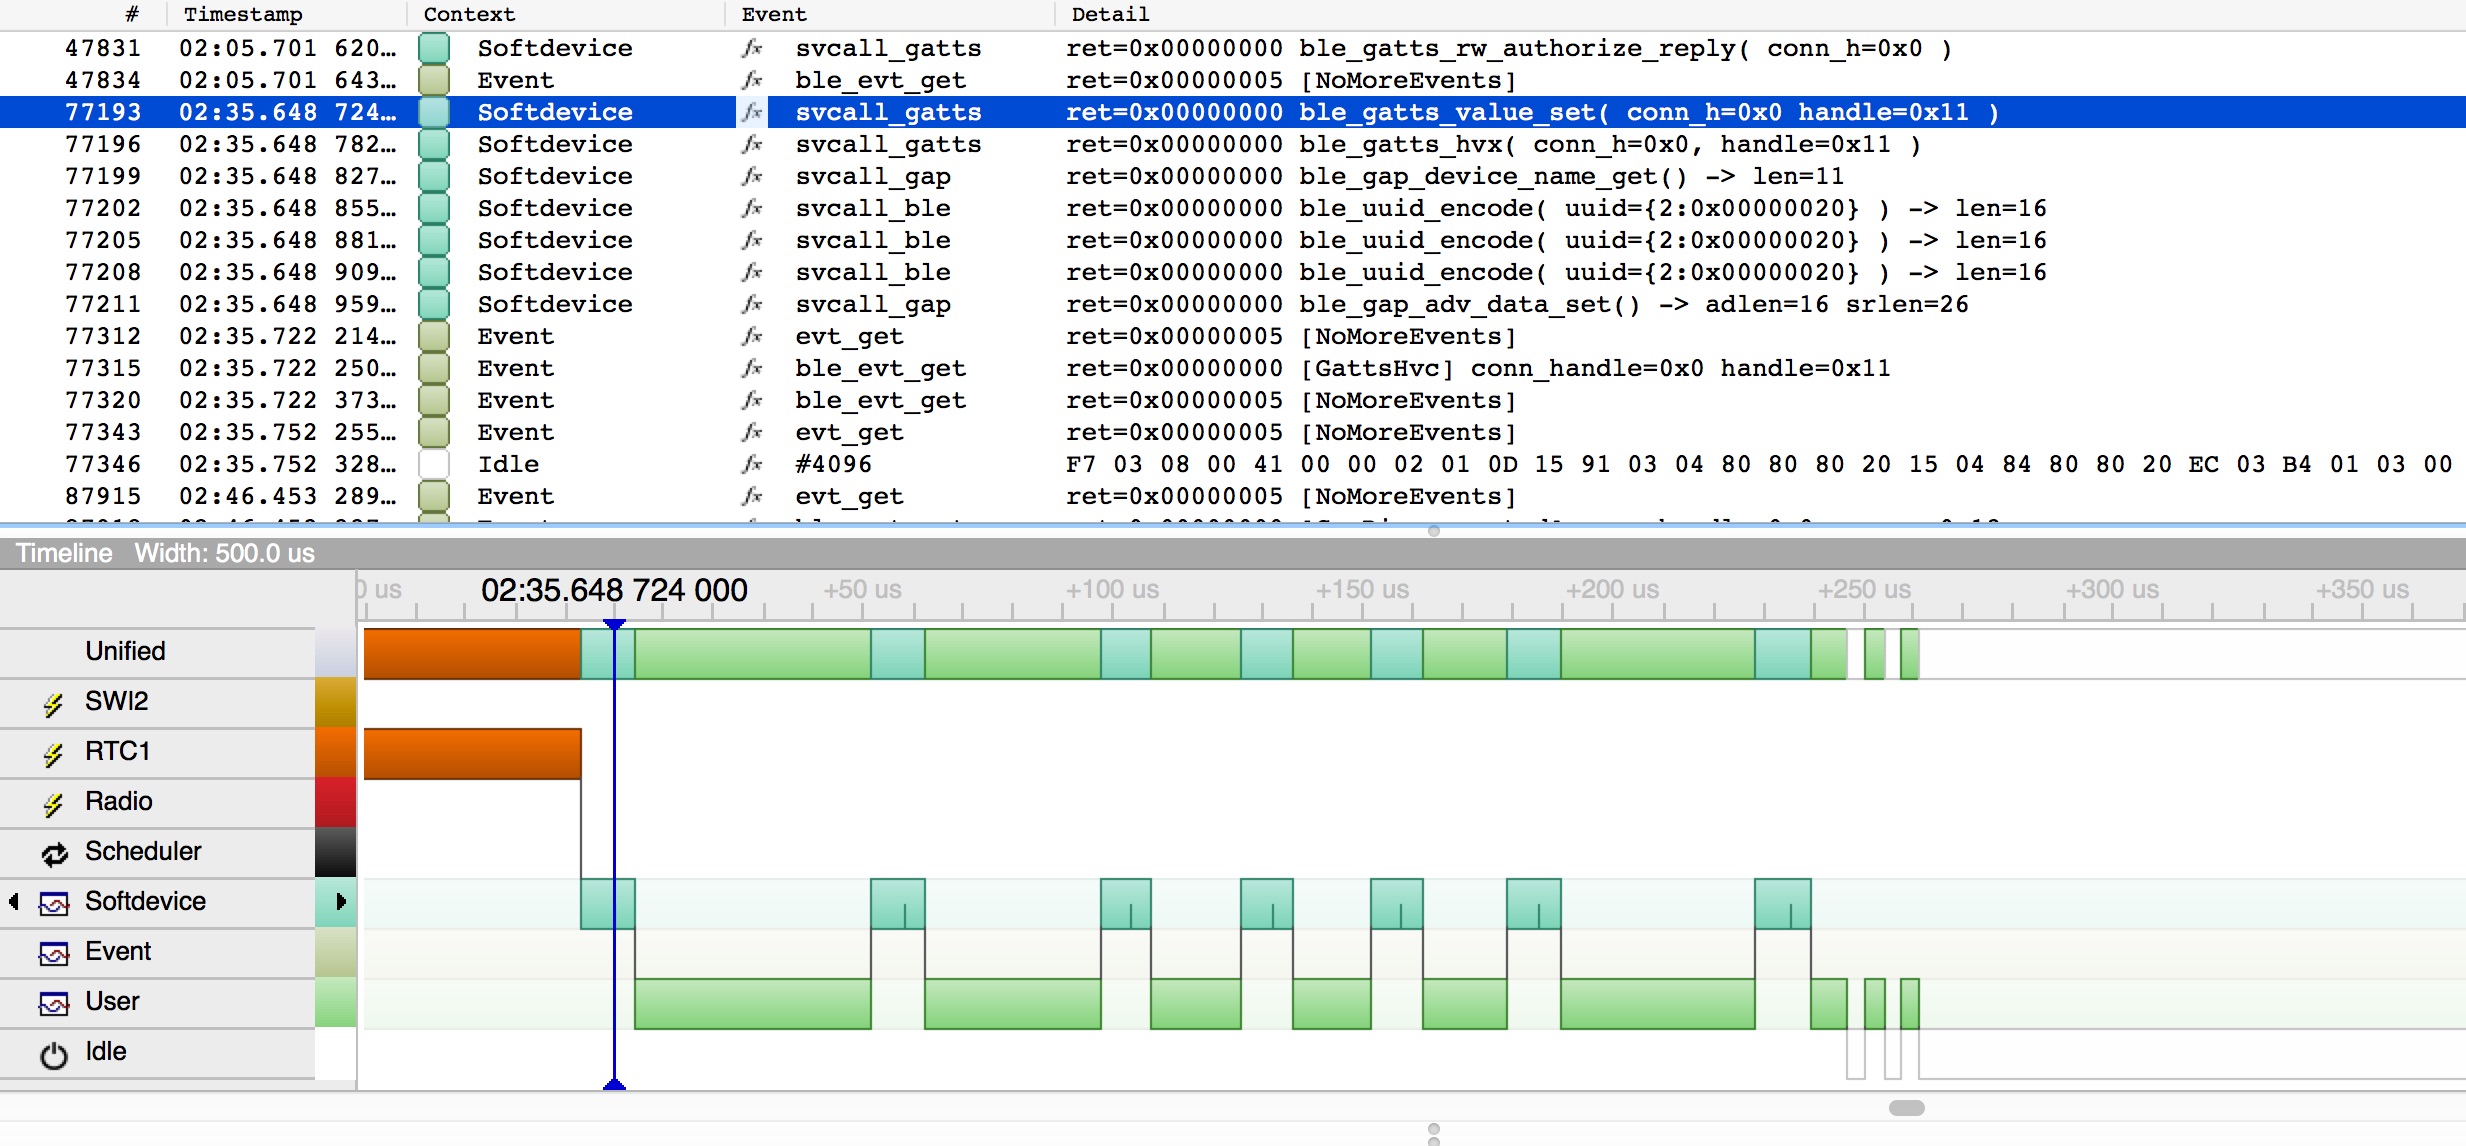Sort the event list by the Timestamp column
The image size is (2466, 1146).
[x=243, y=14]
